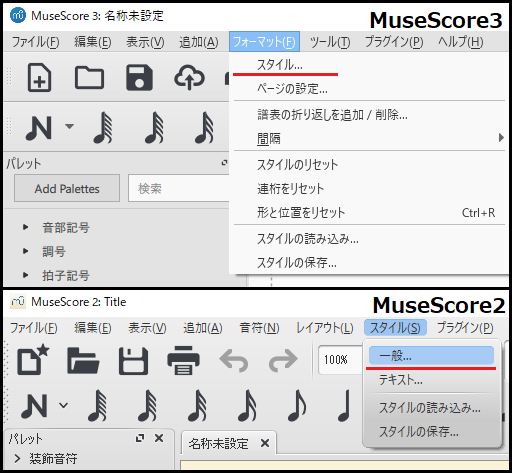Click the フォーマット(F) menu
Screen dimensions: 512x473
[264, 42]
